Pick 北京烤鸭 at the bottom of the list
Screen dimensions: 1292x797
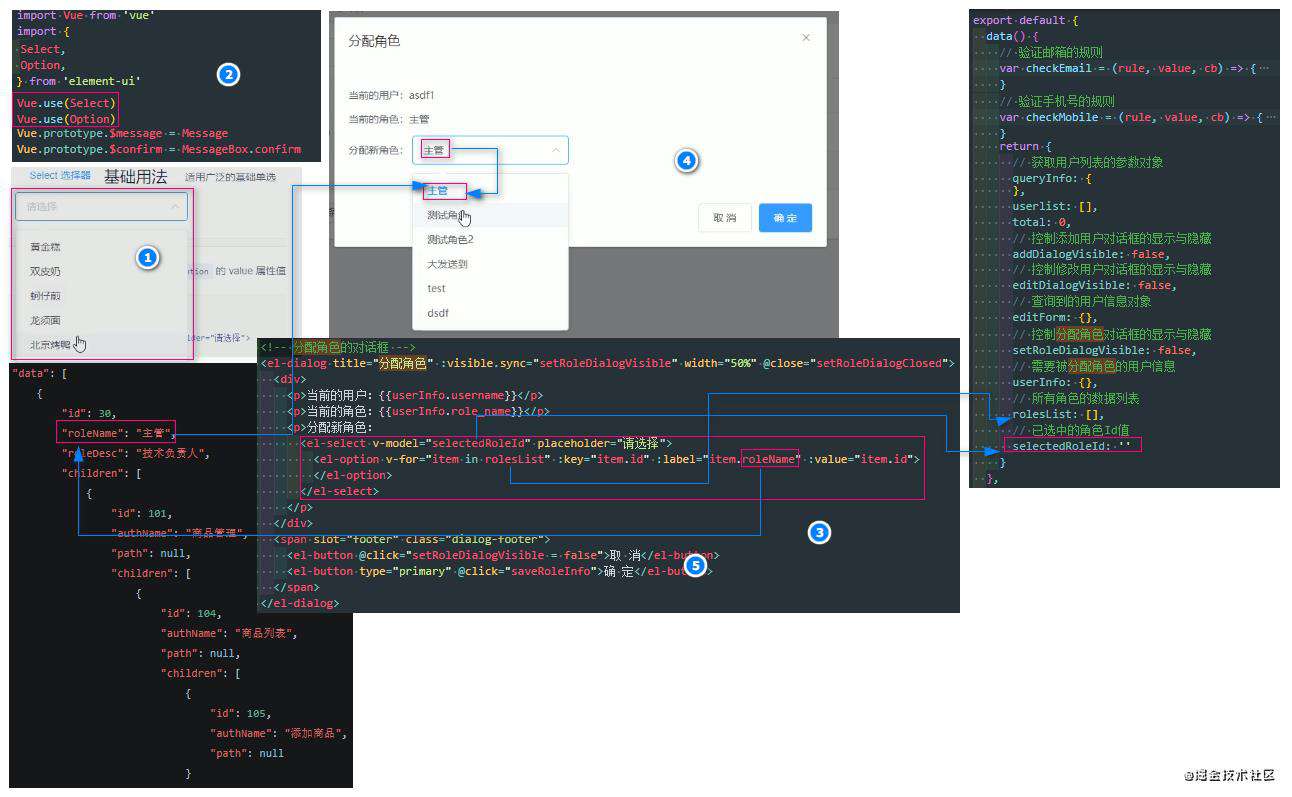50,344
